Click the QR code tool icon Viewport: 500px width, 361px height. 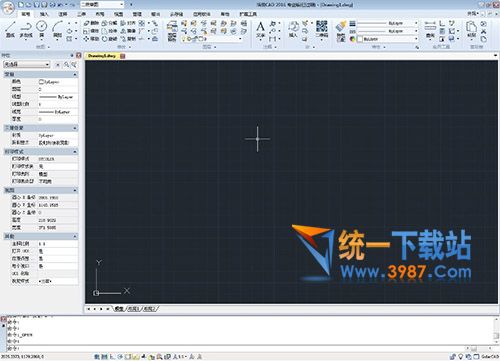click(322, 29)
